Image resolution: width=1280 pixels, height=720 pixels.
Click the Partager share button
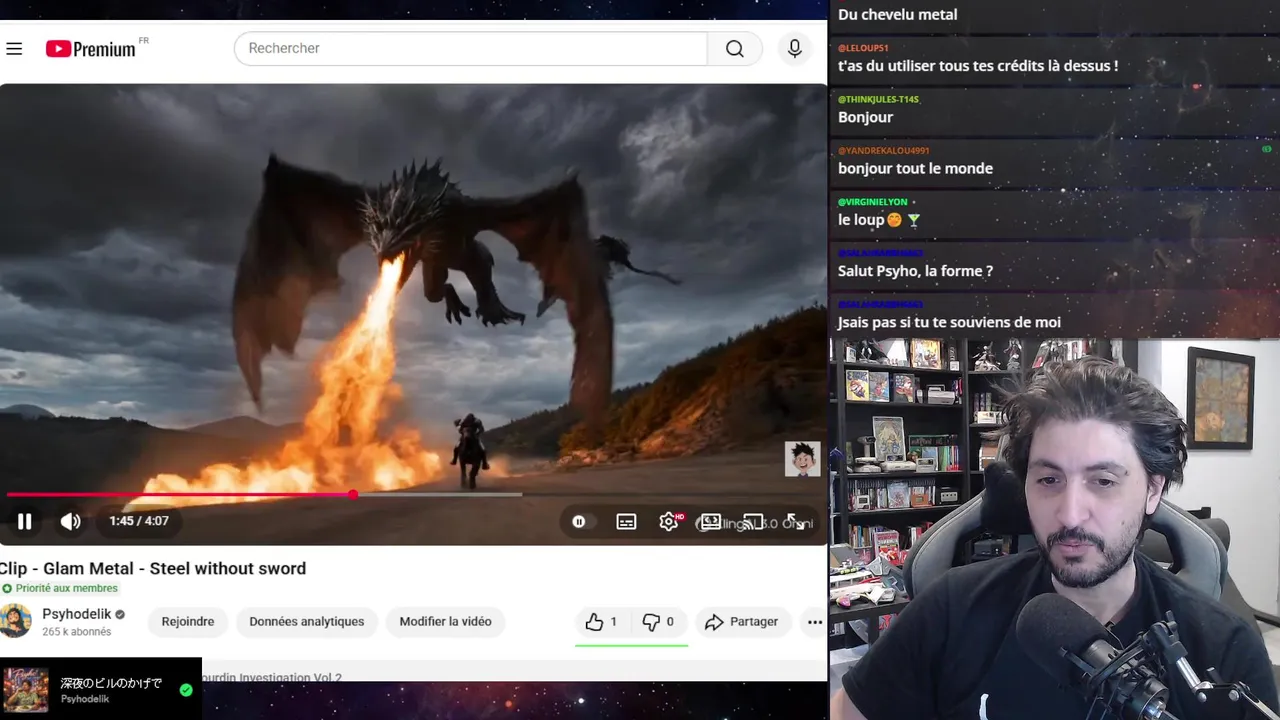coord(742,622)
